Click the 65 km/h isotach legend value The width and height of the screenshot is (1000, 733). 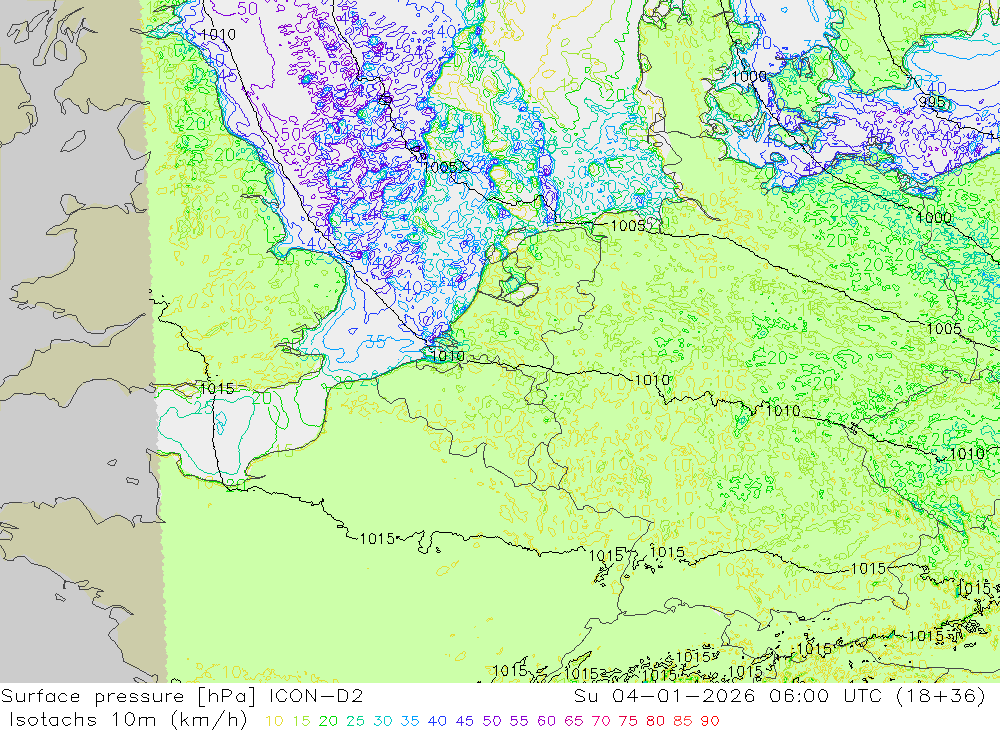573,721
